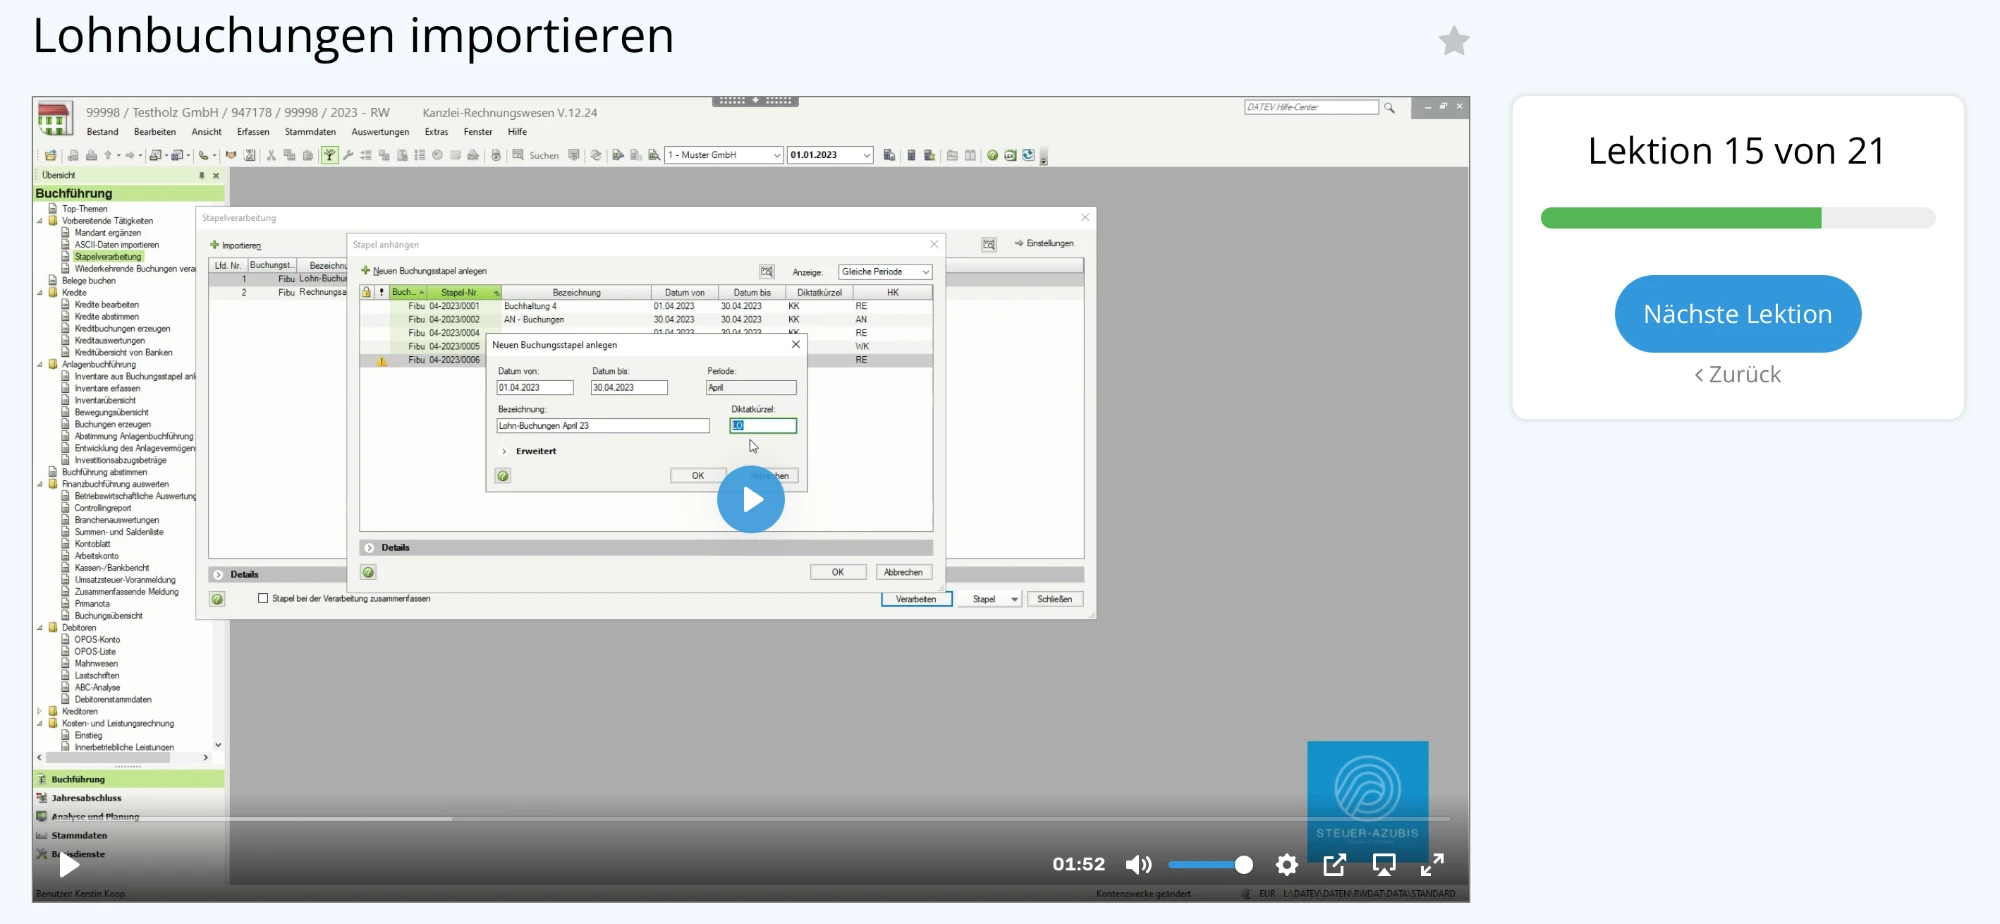
Task: Expand Details in the Stapel anhängen dialog
Action: pos(369,548)
